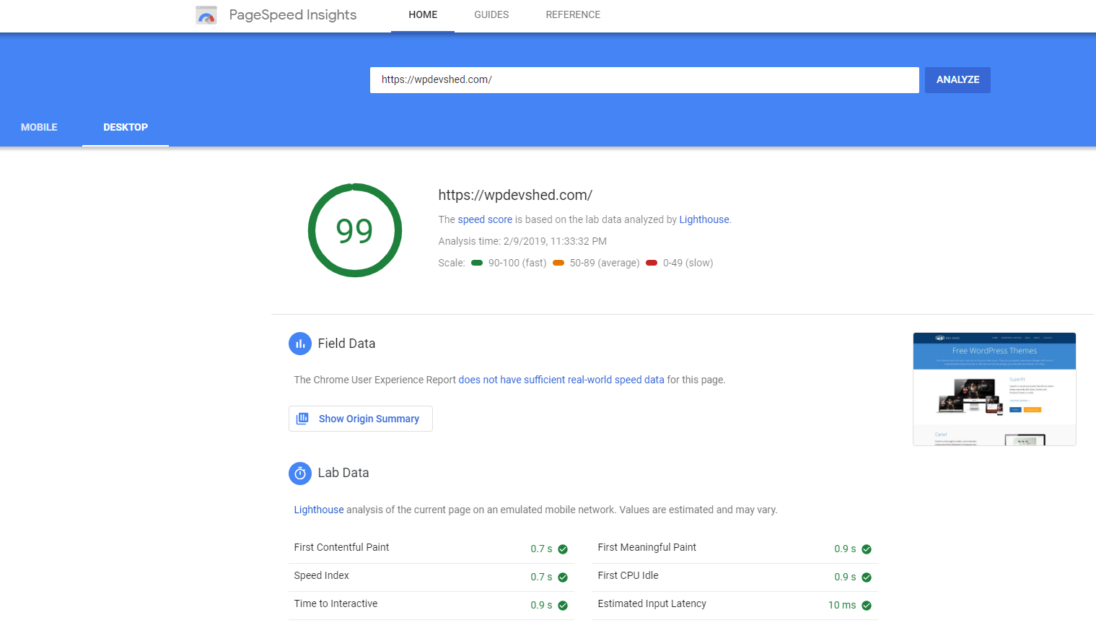This screenshot has height=628, width=1096.
Task: Click the Lab Data stopwatch icon
Action: [300, 473]
